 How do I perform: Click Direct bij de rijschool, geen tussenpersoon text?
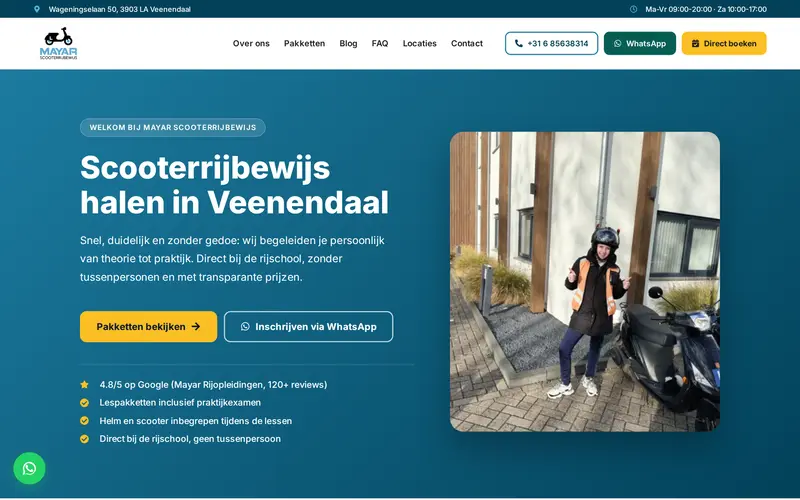coord(190,439)
